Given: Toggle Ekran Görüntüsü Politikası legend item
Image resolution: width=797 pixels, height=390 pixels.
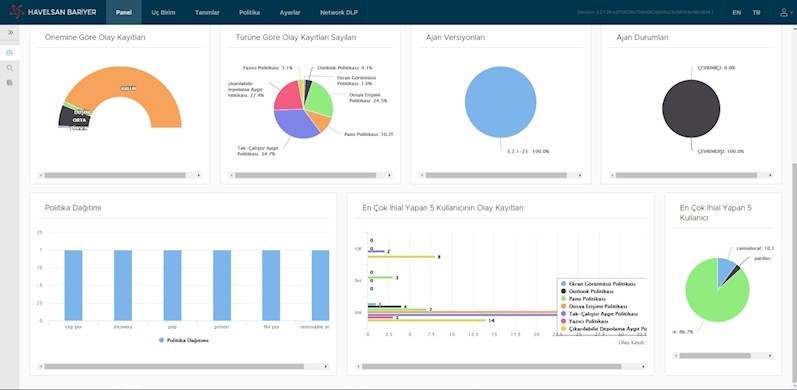Looking at the screenshot, I should 598,284.
